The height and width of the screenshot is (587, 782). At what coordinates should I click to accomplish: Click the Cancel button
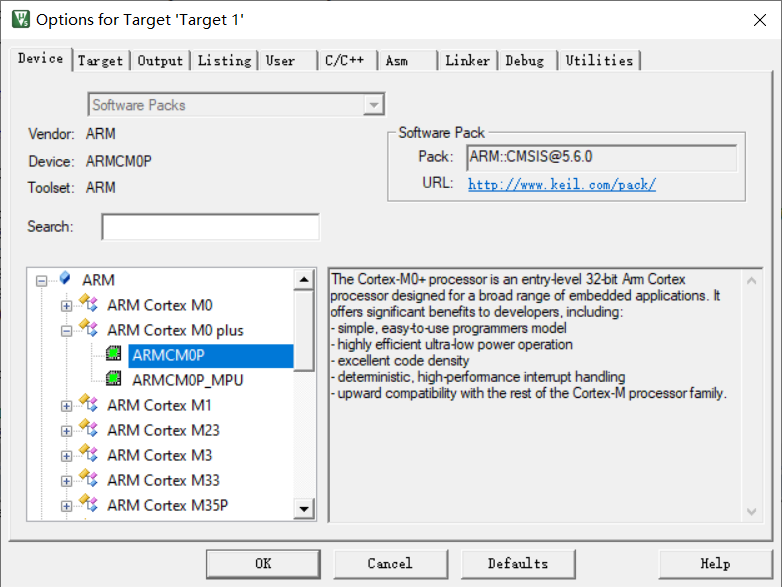tap(391, 564)
